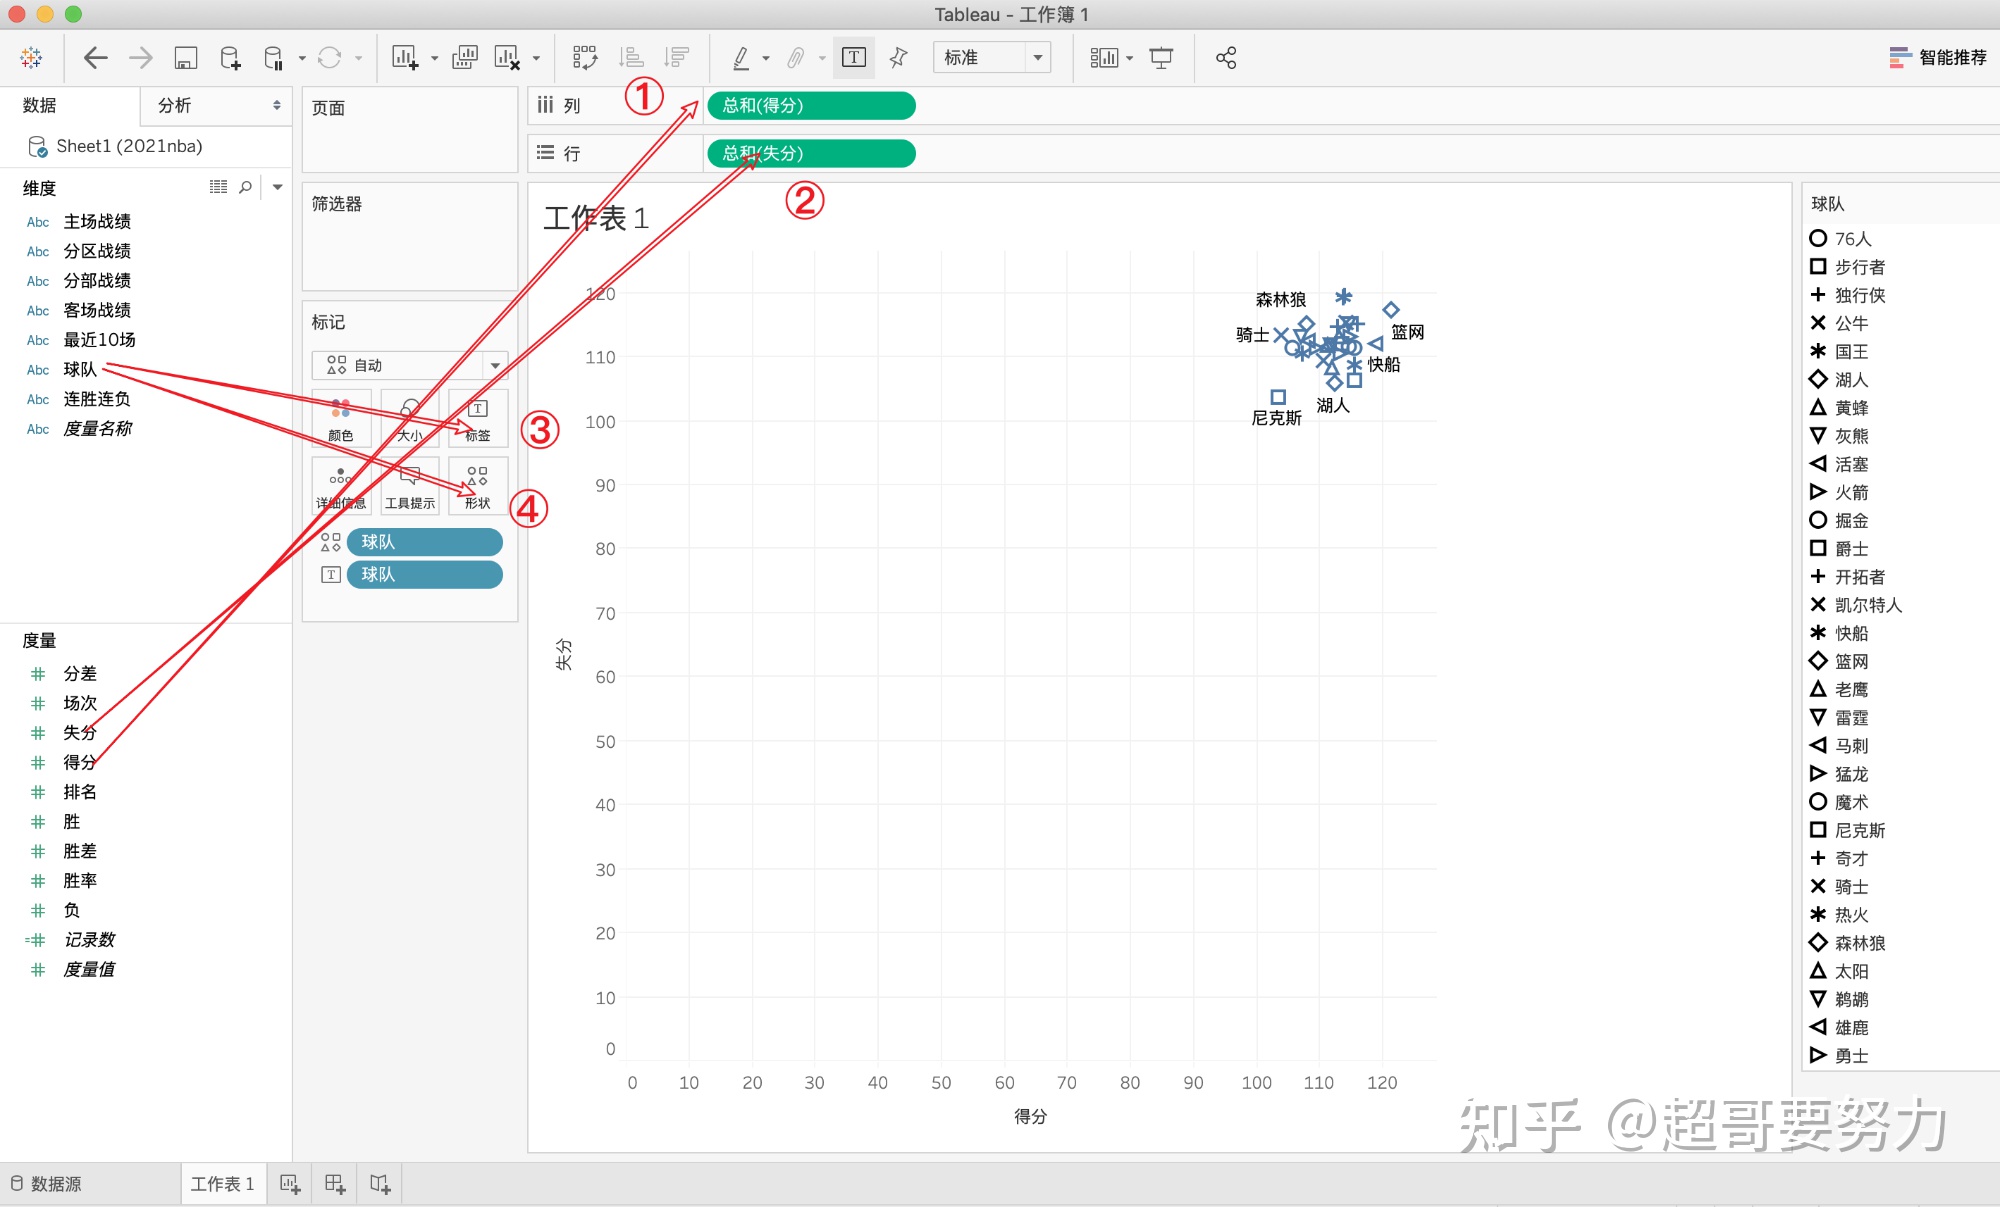2000x1207 pixels.
Task: Click the new worksheet tab icon
Action: point(290,1184)
